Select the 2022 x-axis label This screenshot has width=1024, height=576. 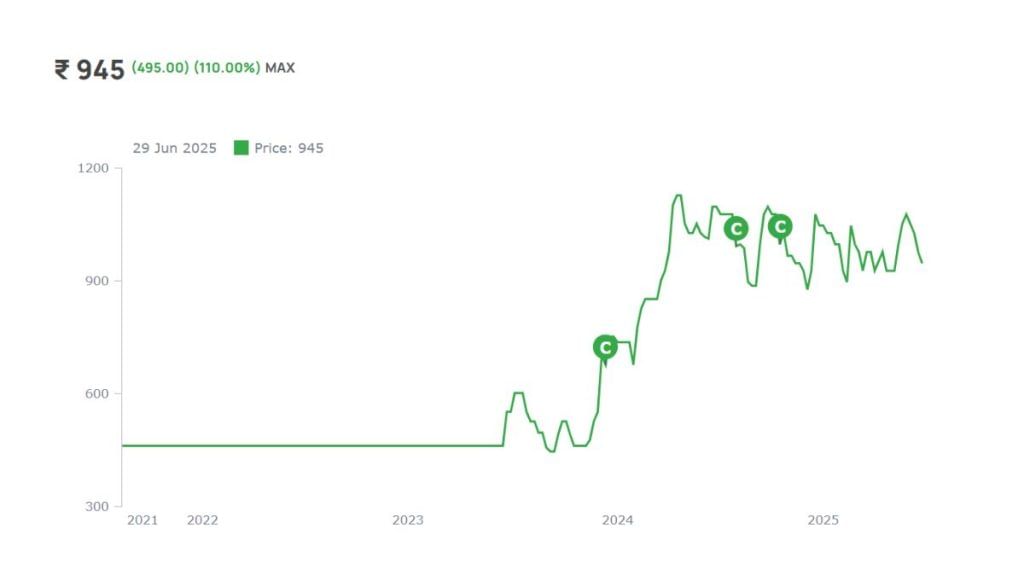[x=202, y=520]
